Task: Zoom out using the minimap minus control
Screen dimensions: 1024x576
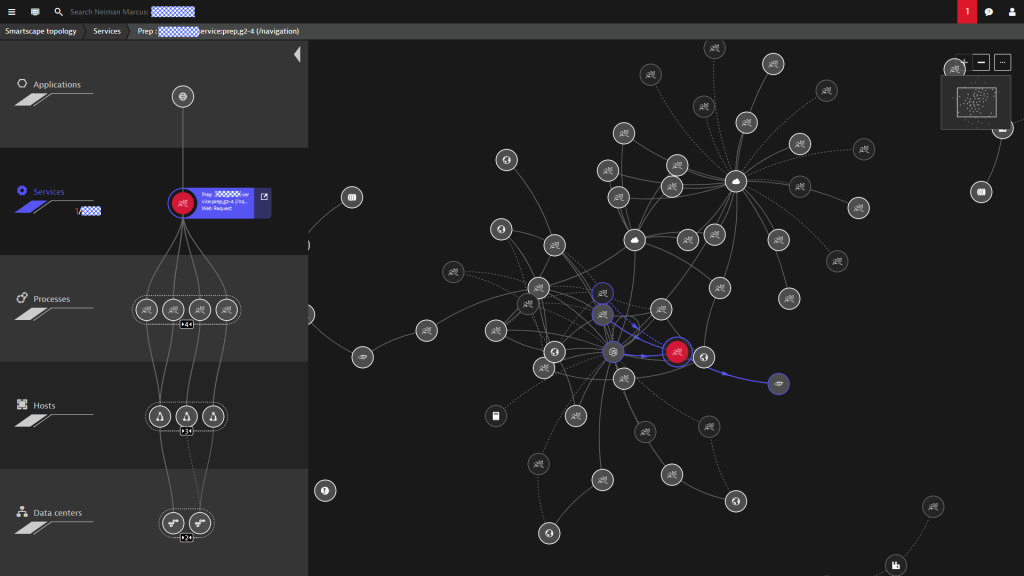Action: tap(981, 61)
